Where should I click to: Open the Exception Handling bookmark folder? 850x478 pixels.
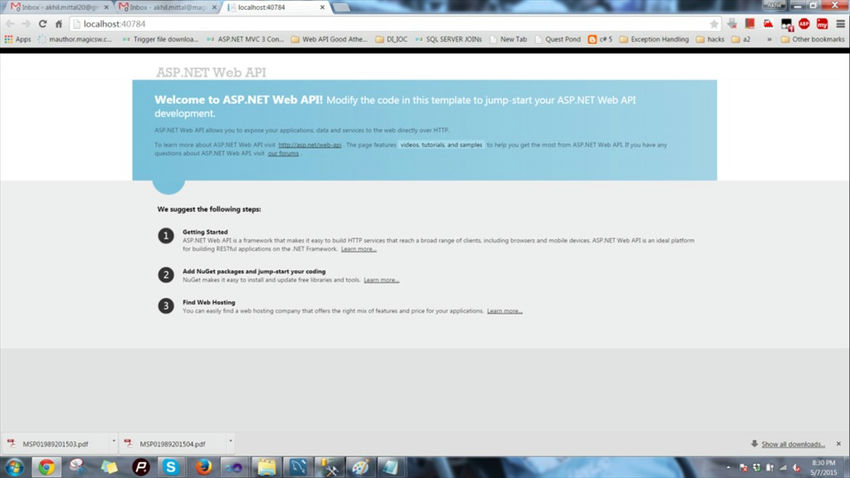pos(654,39)
